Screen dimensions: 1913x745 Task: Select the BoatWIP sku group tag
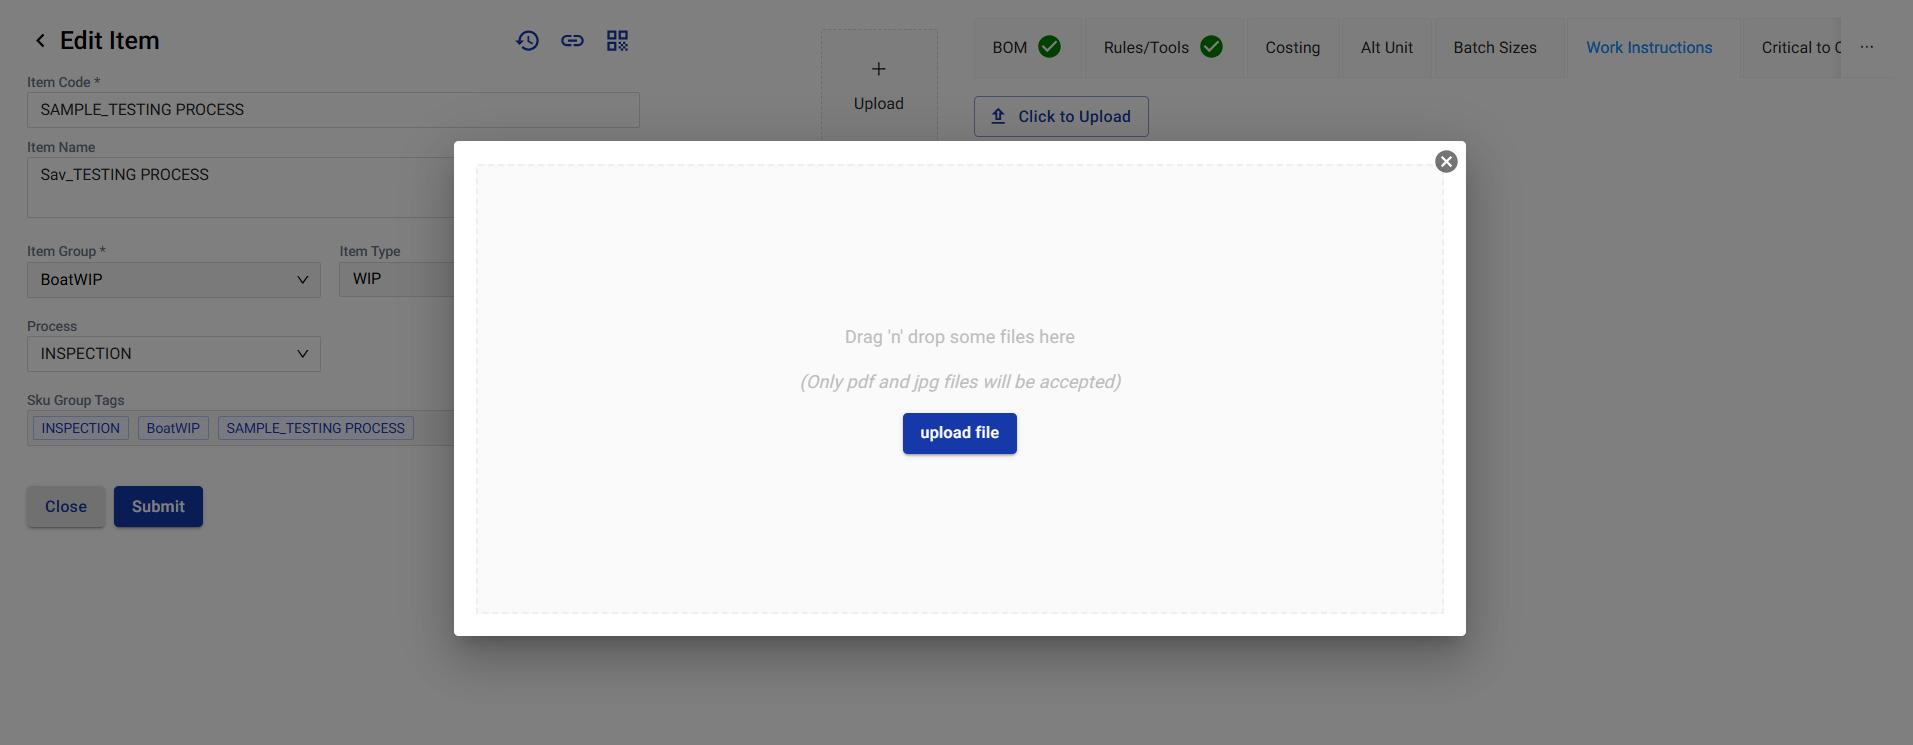pyautogui.click(x=173, y=429)
